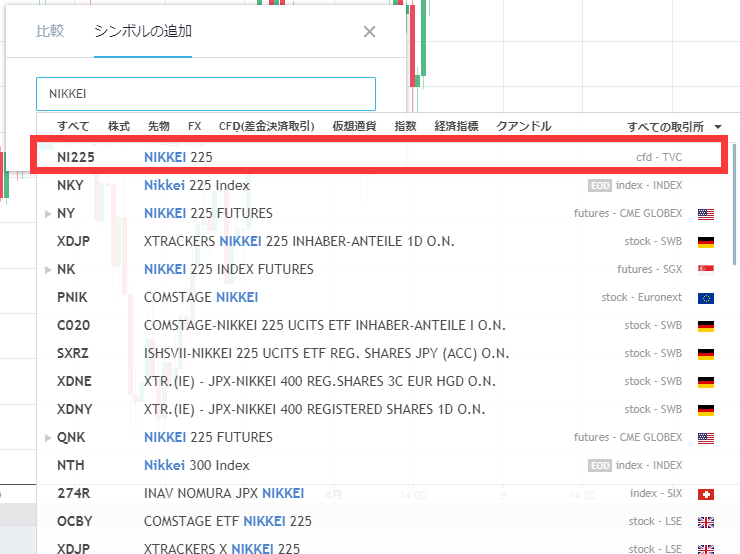Click the results list scrollbar
This screenshot has height=554, width=740.
tap(734, 204)
